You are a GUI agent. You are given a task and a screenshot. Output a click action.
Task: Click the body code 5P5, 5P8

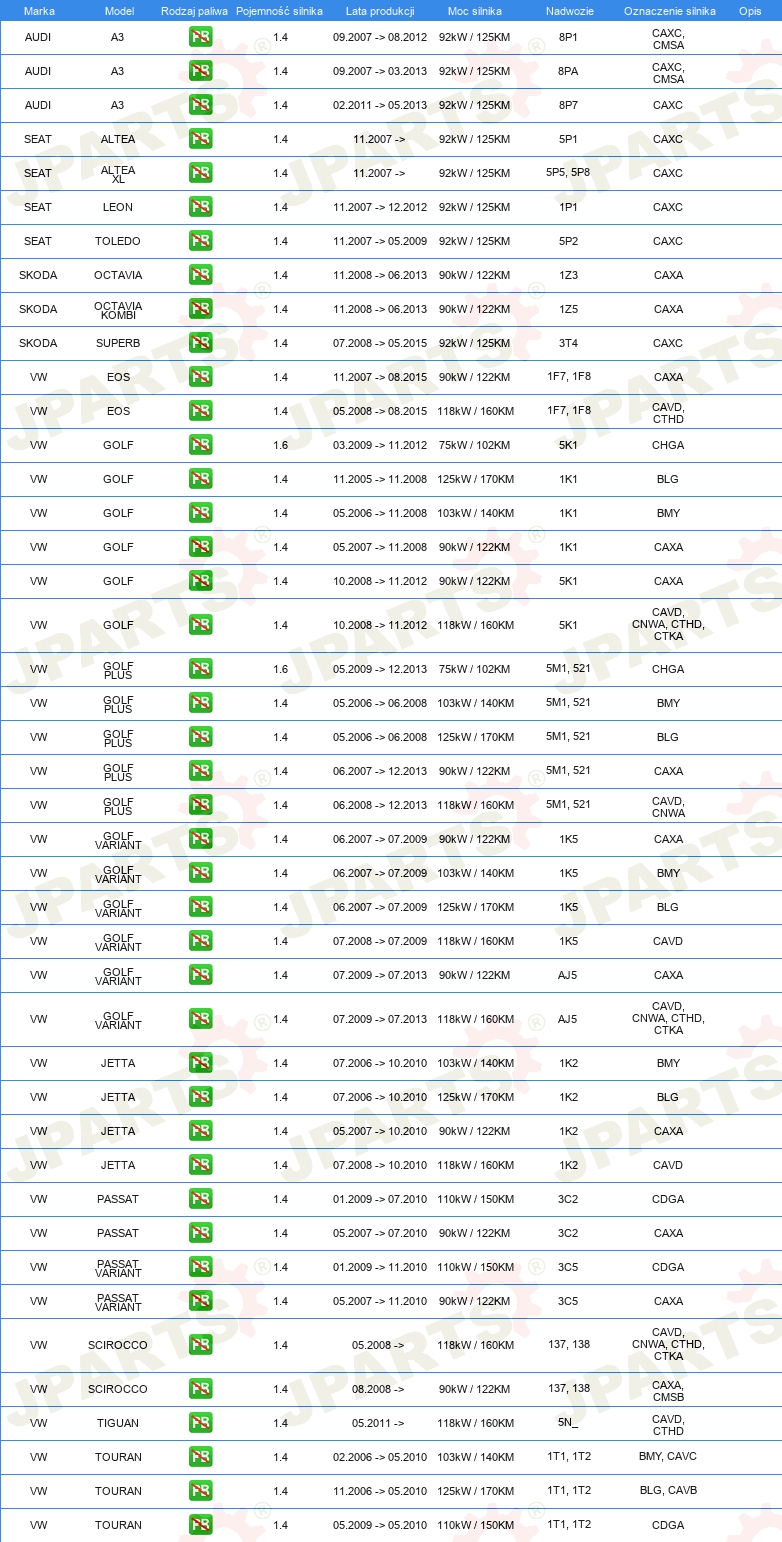pos(568,172)
